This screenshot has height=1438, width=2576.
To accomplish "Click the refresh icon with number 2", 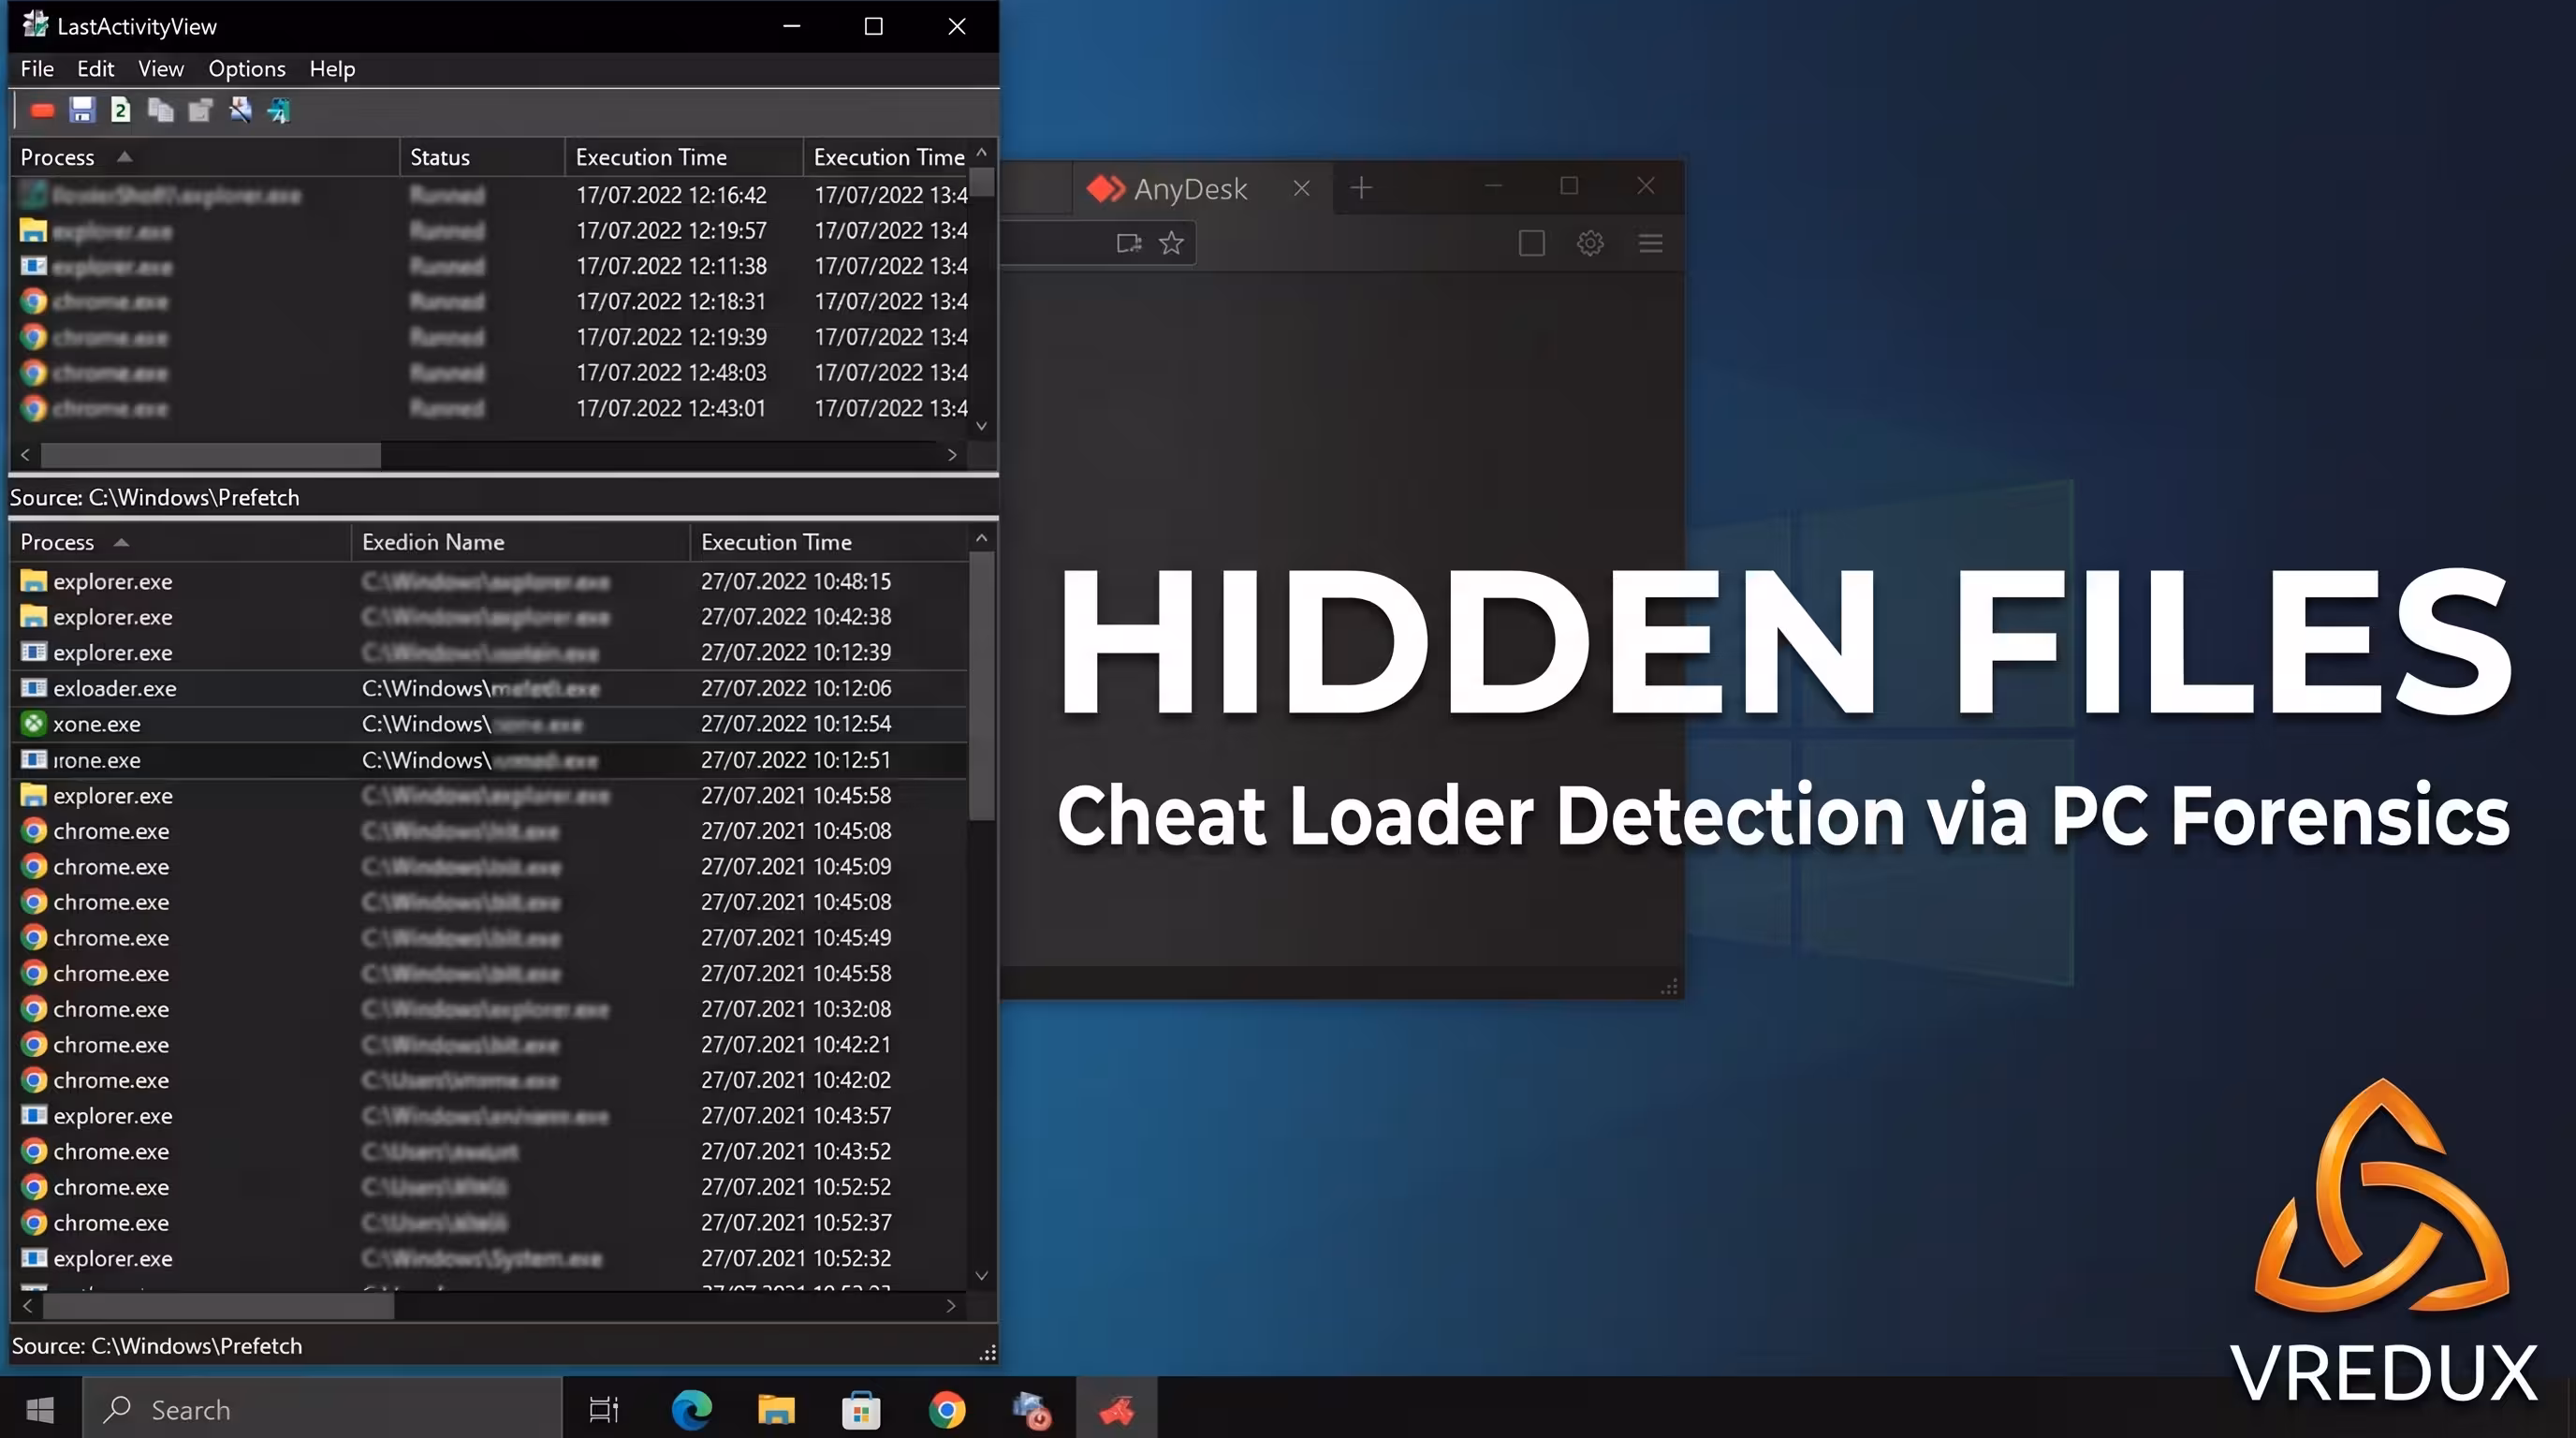I will pos(120,110).
